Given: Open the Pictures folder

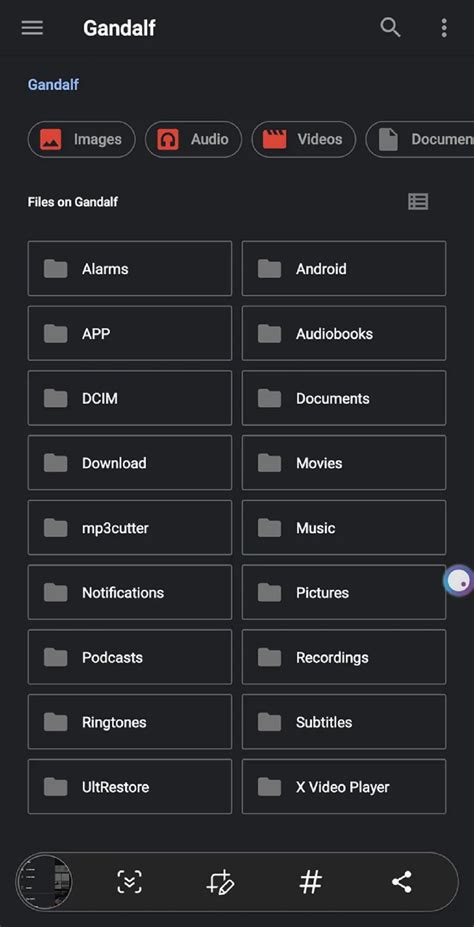Looking at the screenshot, I should 343,592.
